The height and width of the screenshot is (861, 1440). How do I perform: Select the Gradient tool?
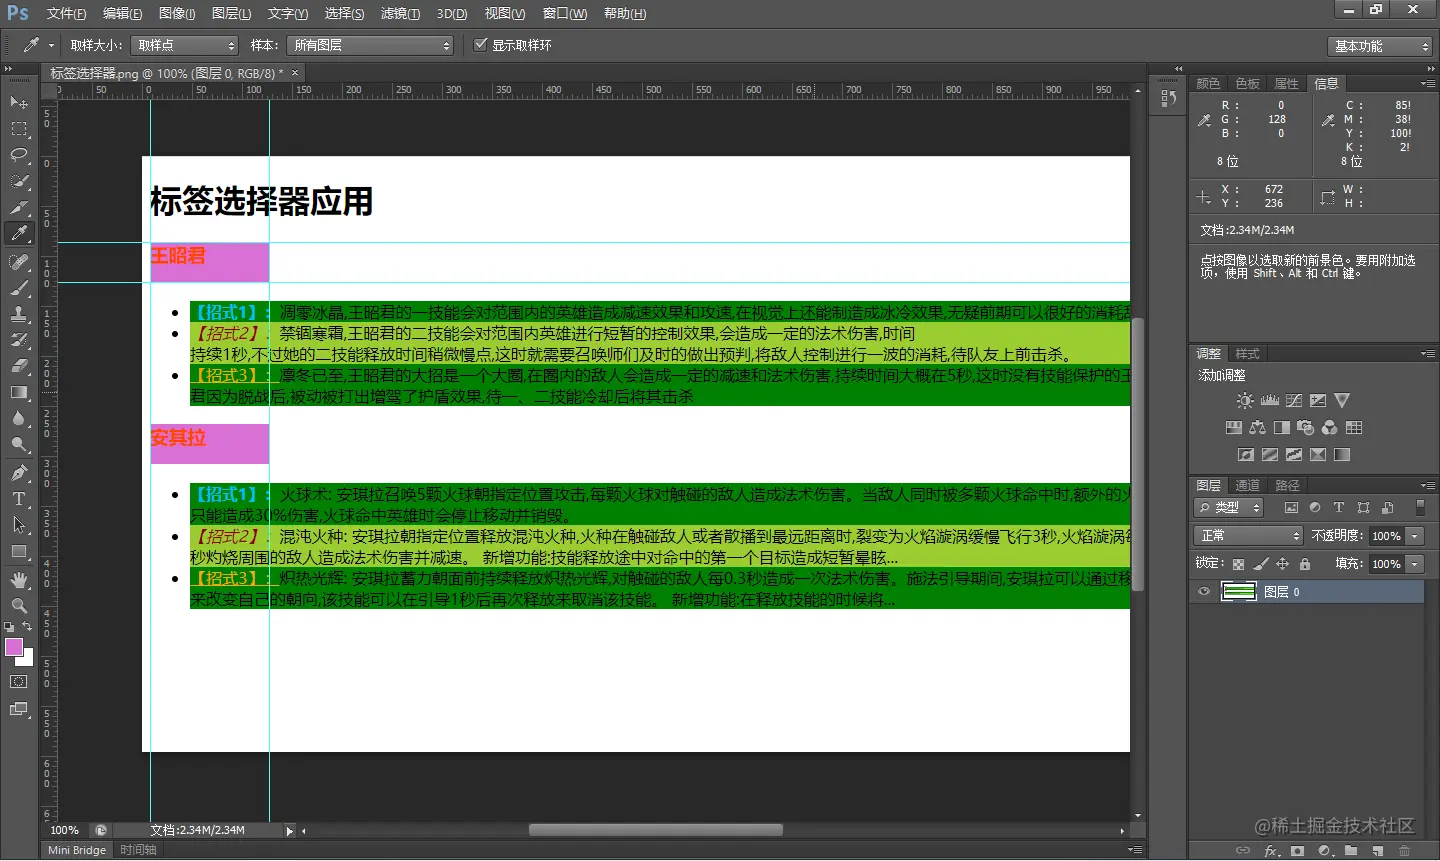pyautogui.click(x=19, y=392)
